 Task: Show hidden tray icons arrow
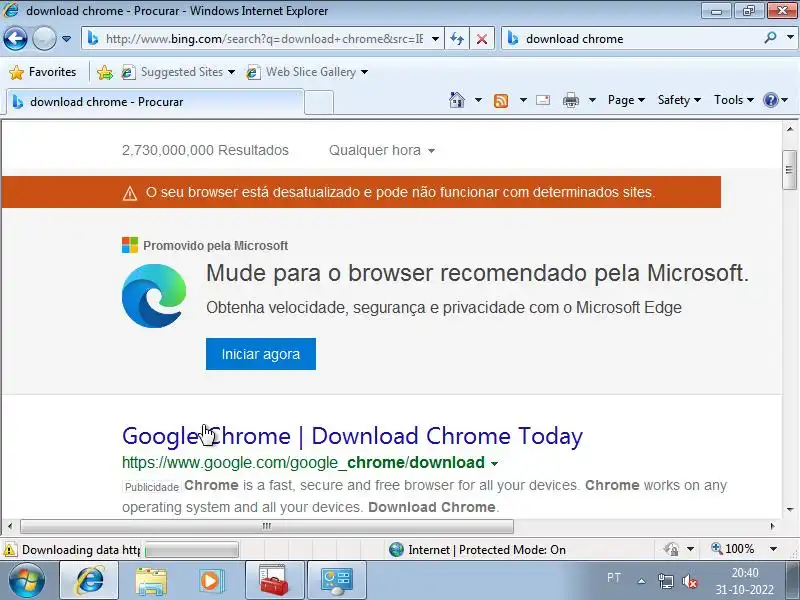[642, 581]
